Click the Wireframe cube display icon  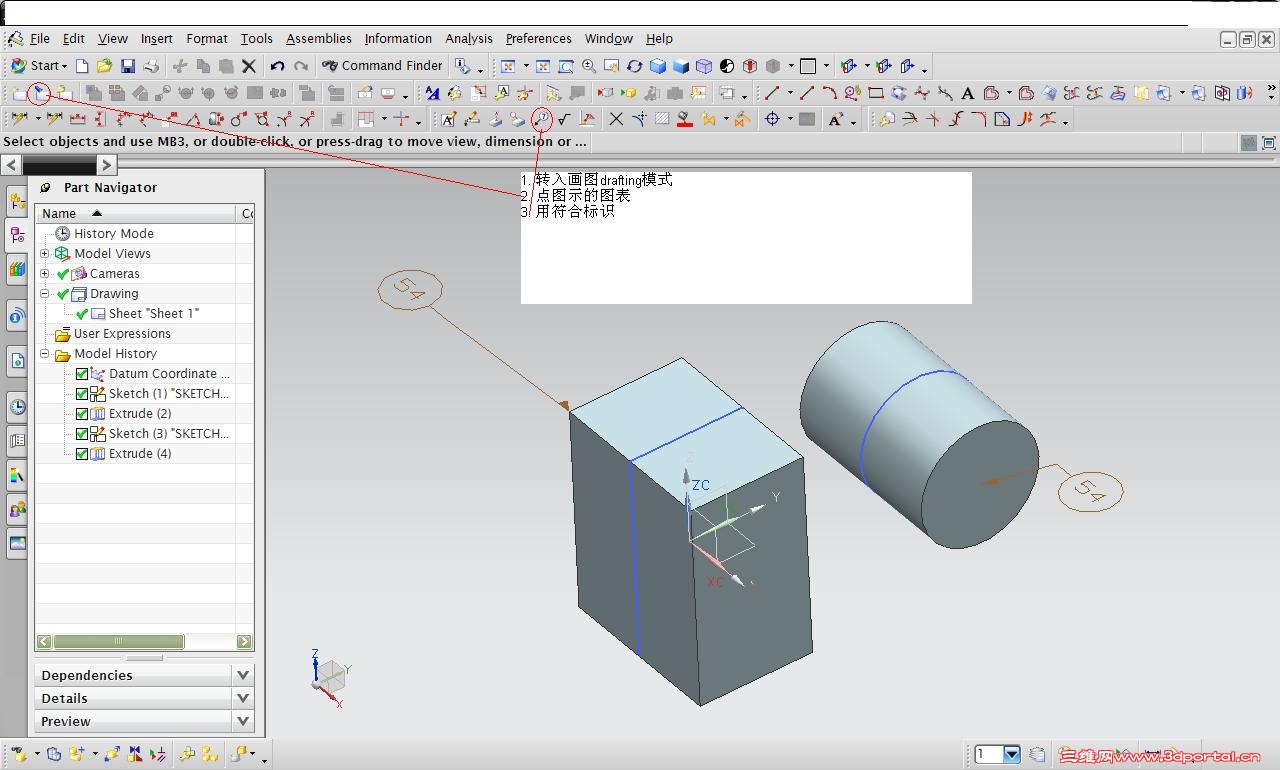[704, 66]
